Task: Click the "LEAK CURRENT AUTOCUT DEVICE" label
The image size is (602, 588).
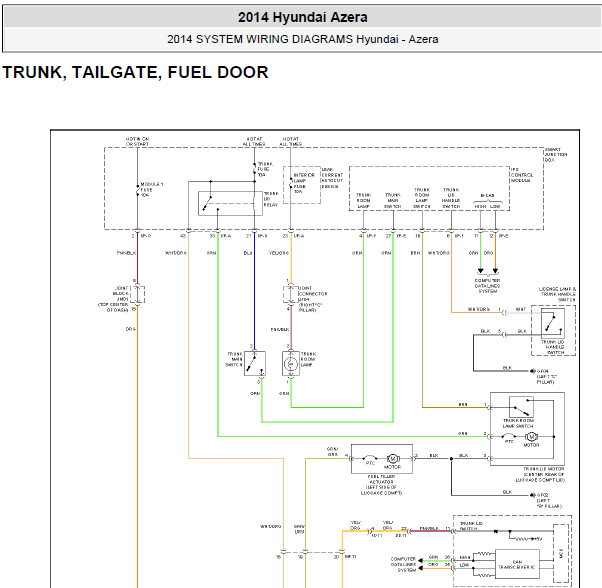Action: (332, 178)
